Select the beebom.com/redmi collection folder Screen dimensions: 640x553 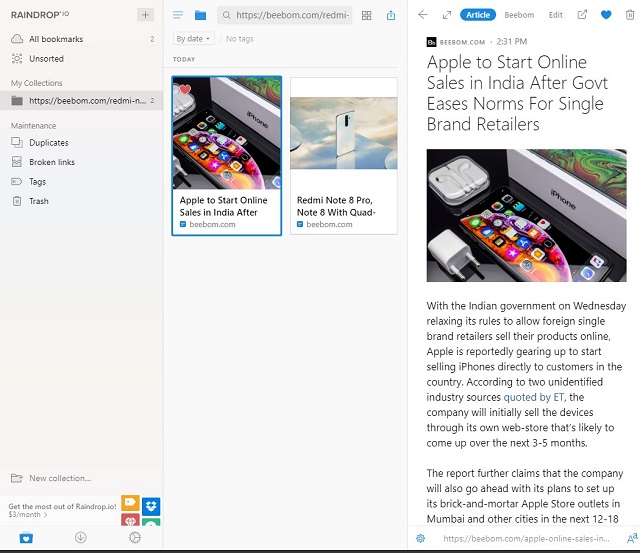tap(82, 100)
